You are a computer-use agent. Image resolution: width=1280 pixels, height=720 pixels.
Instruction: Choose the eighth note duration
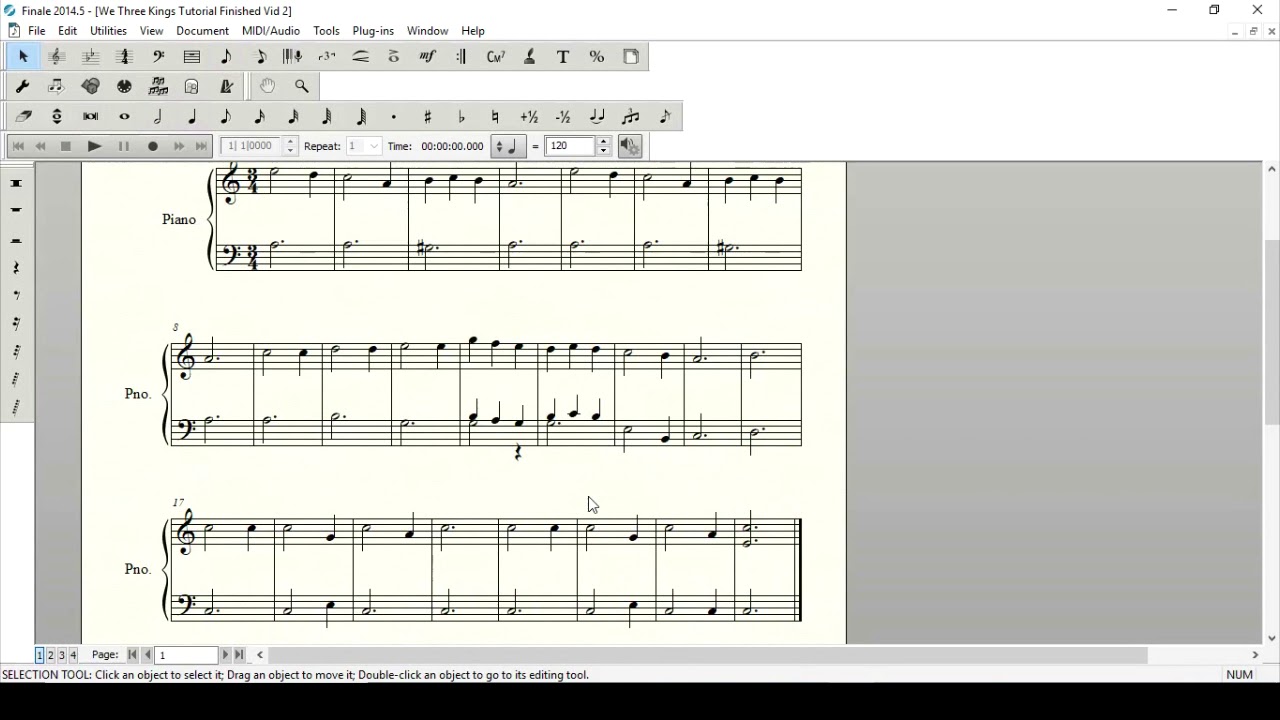coord(226,117)
